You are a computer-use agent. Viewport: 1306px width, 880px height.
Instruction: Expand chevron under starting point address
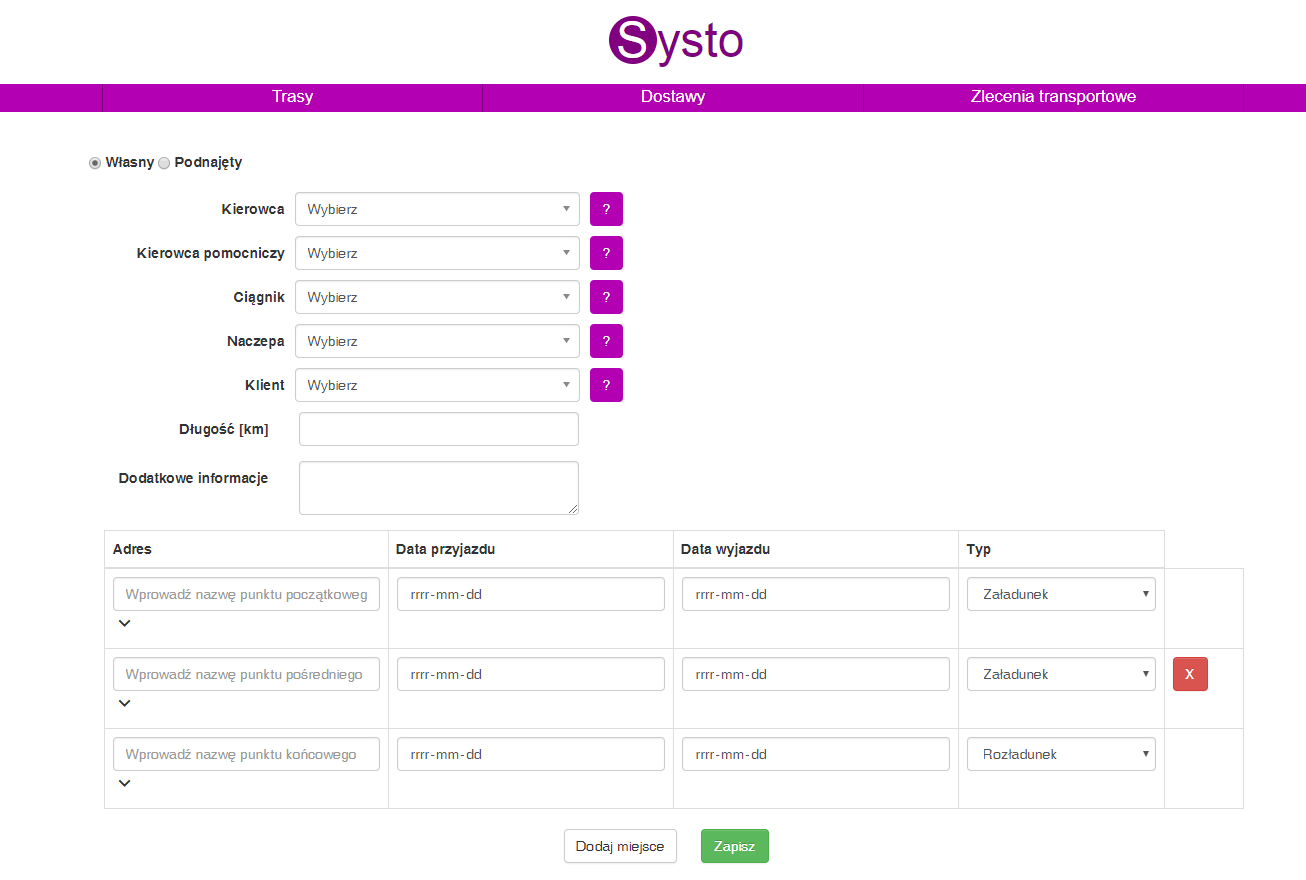[x=124, y=624]
